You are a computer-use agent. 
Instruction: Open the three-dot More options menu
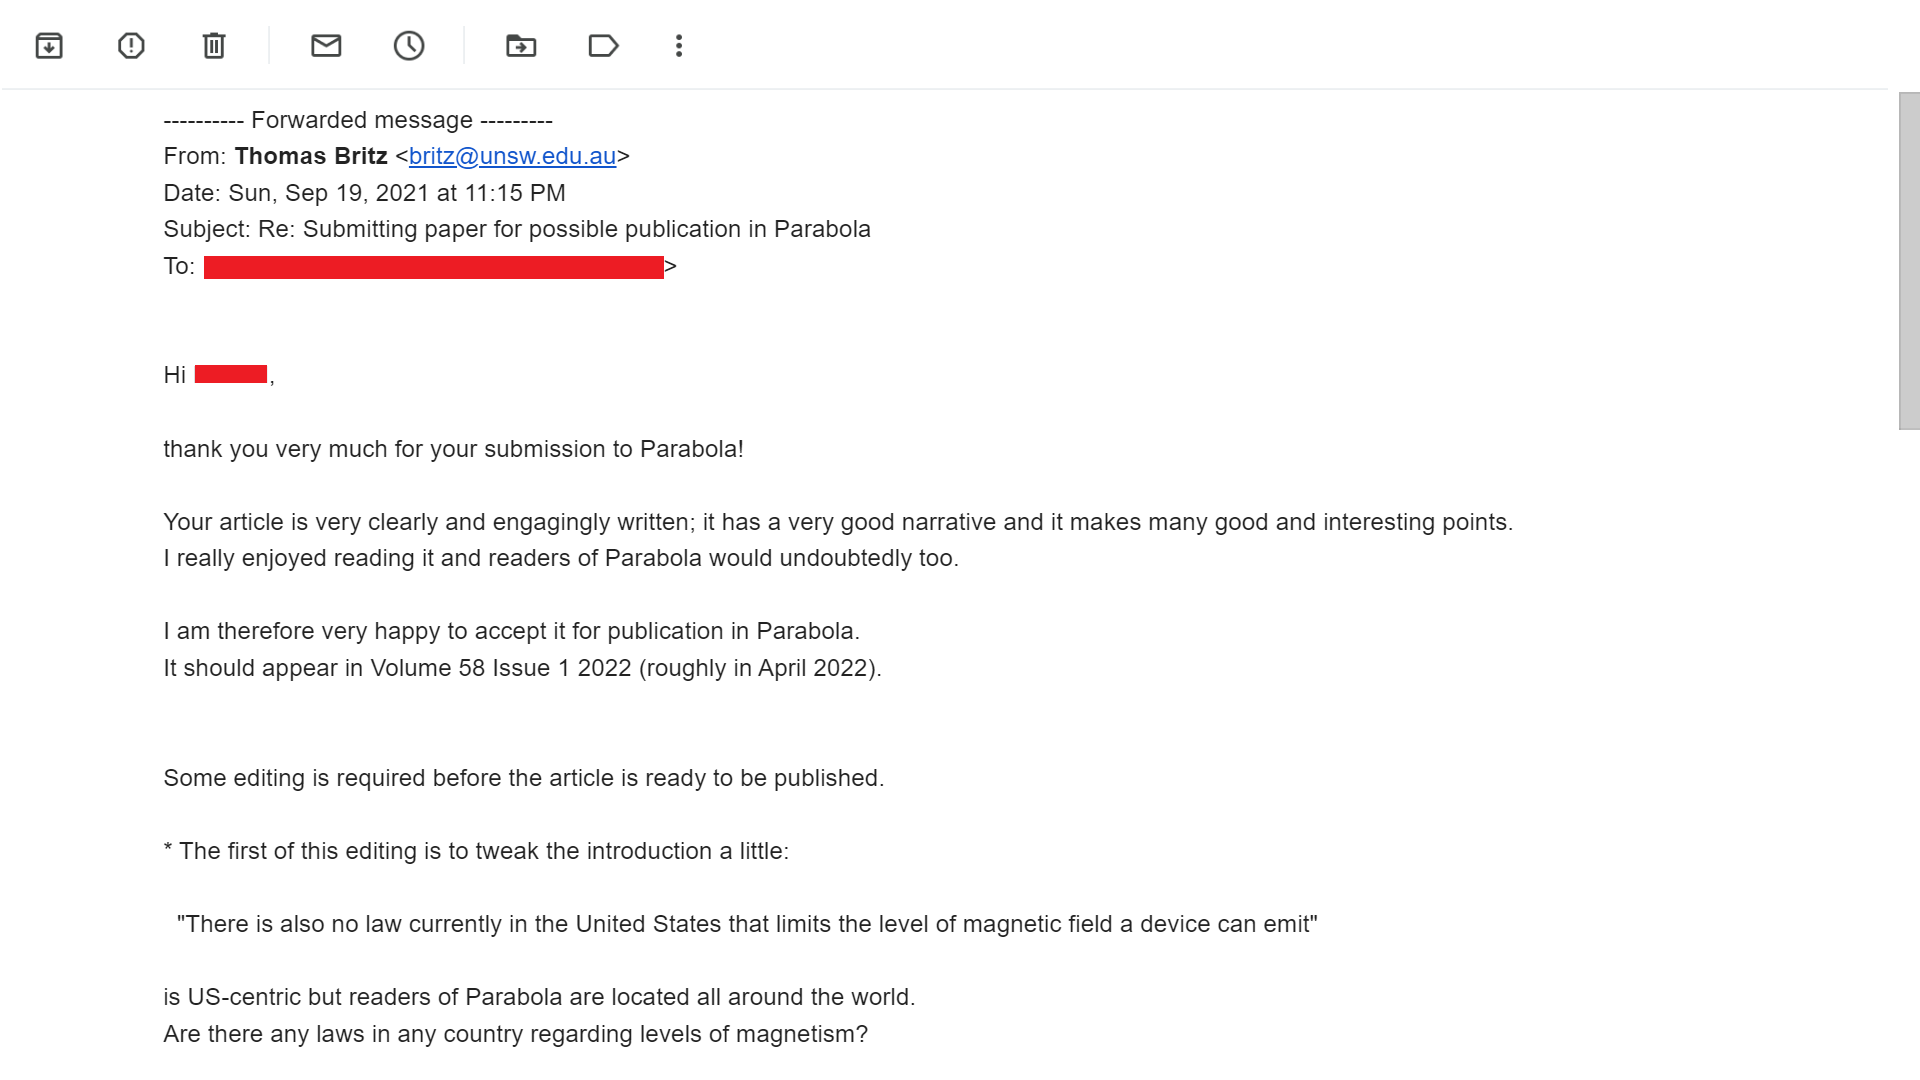point(679,46)
